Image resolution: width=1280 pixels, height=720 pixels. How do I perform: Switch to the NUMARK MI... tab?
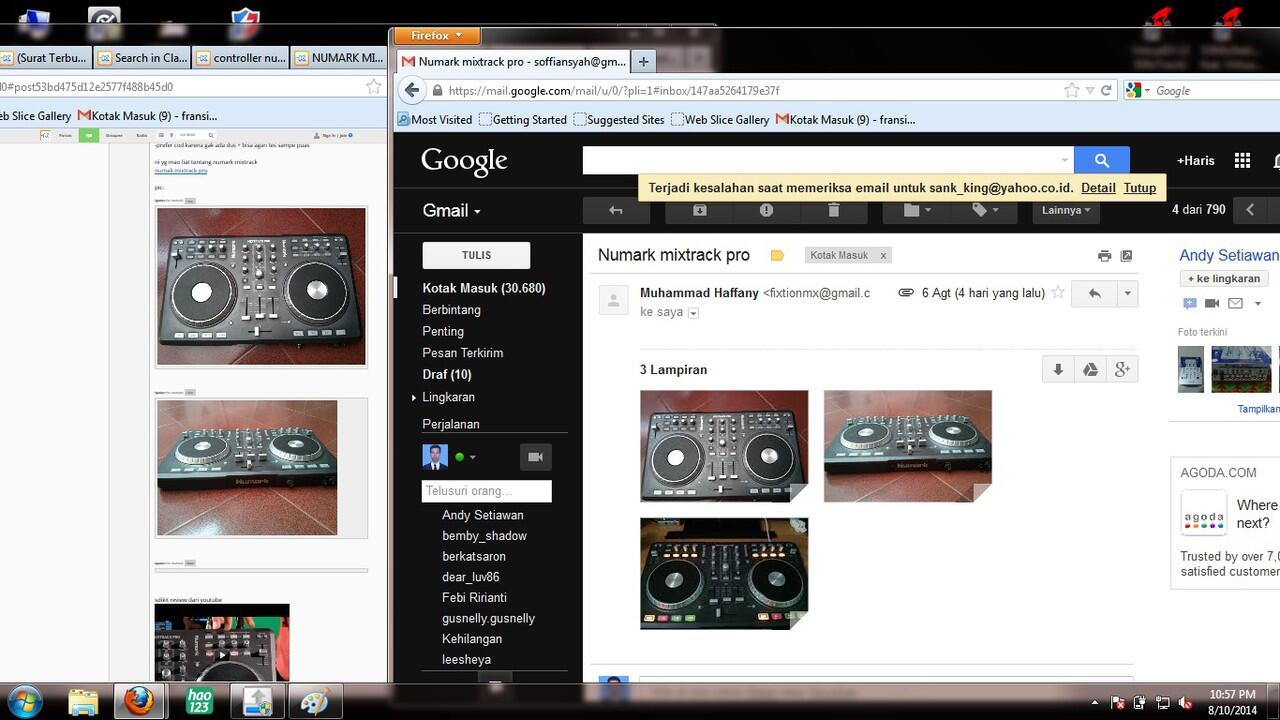click(x=338, y=58)
